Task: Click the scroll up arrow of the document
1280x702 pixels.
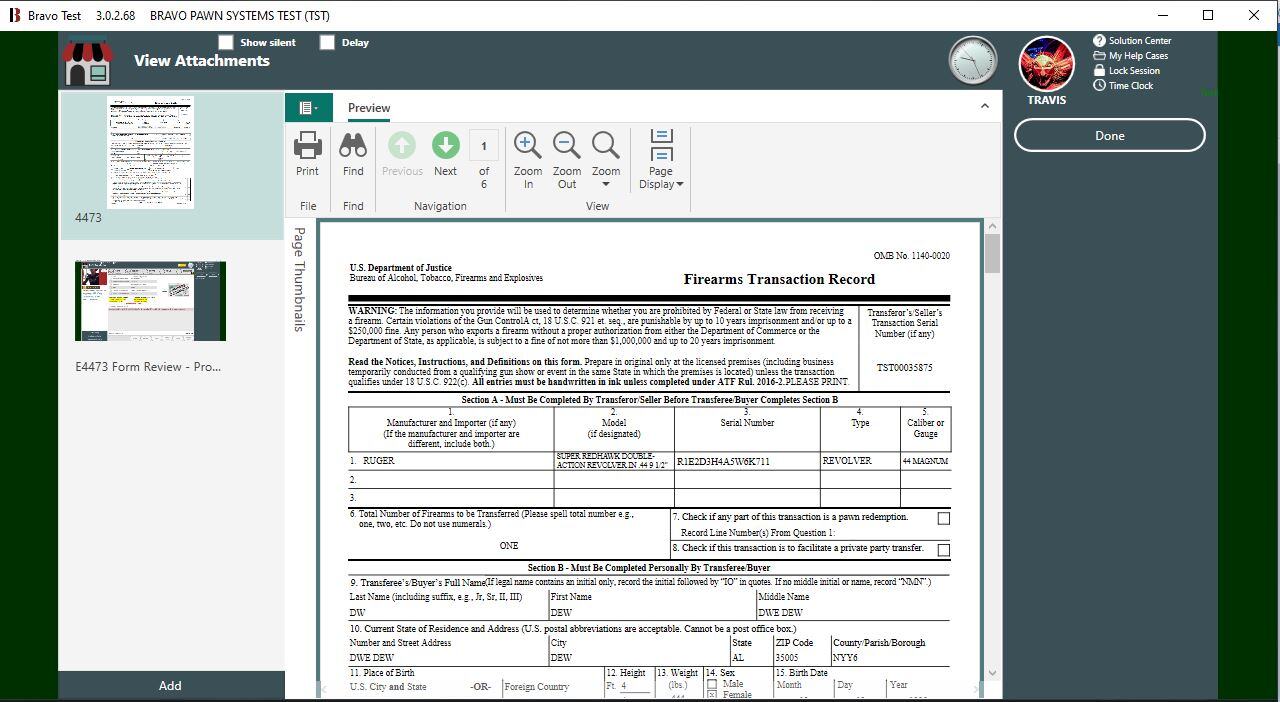Action: [992, 226]
